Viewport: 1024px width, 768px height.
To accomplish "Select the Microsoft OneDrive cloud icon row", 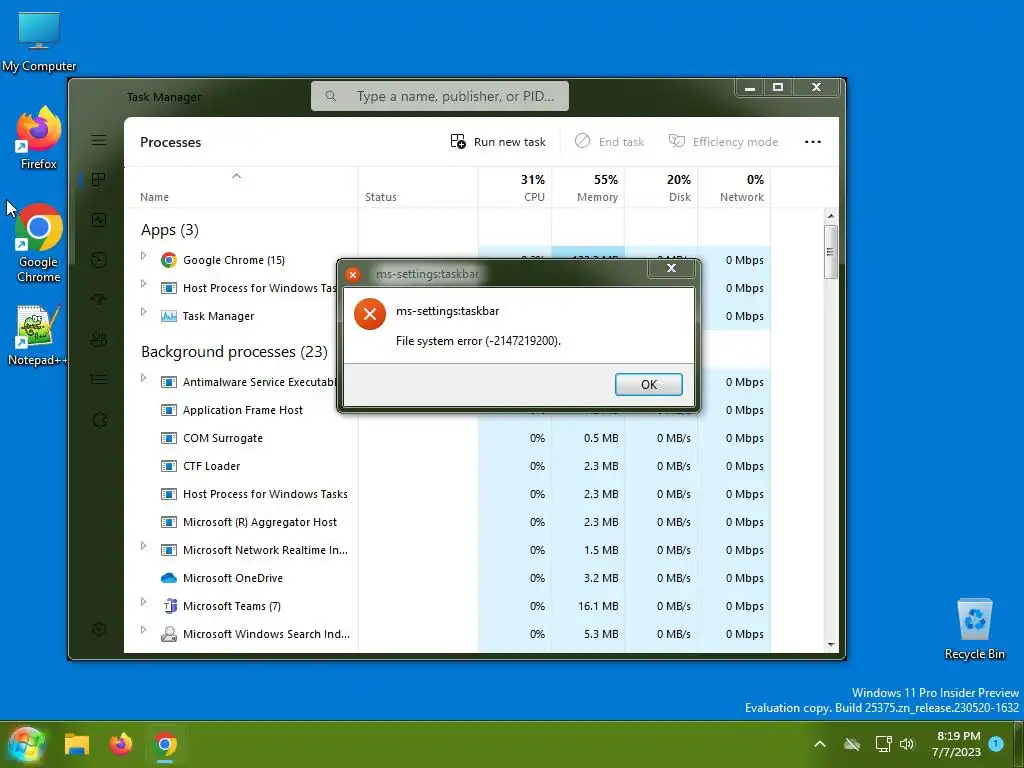I will (168, 578).
